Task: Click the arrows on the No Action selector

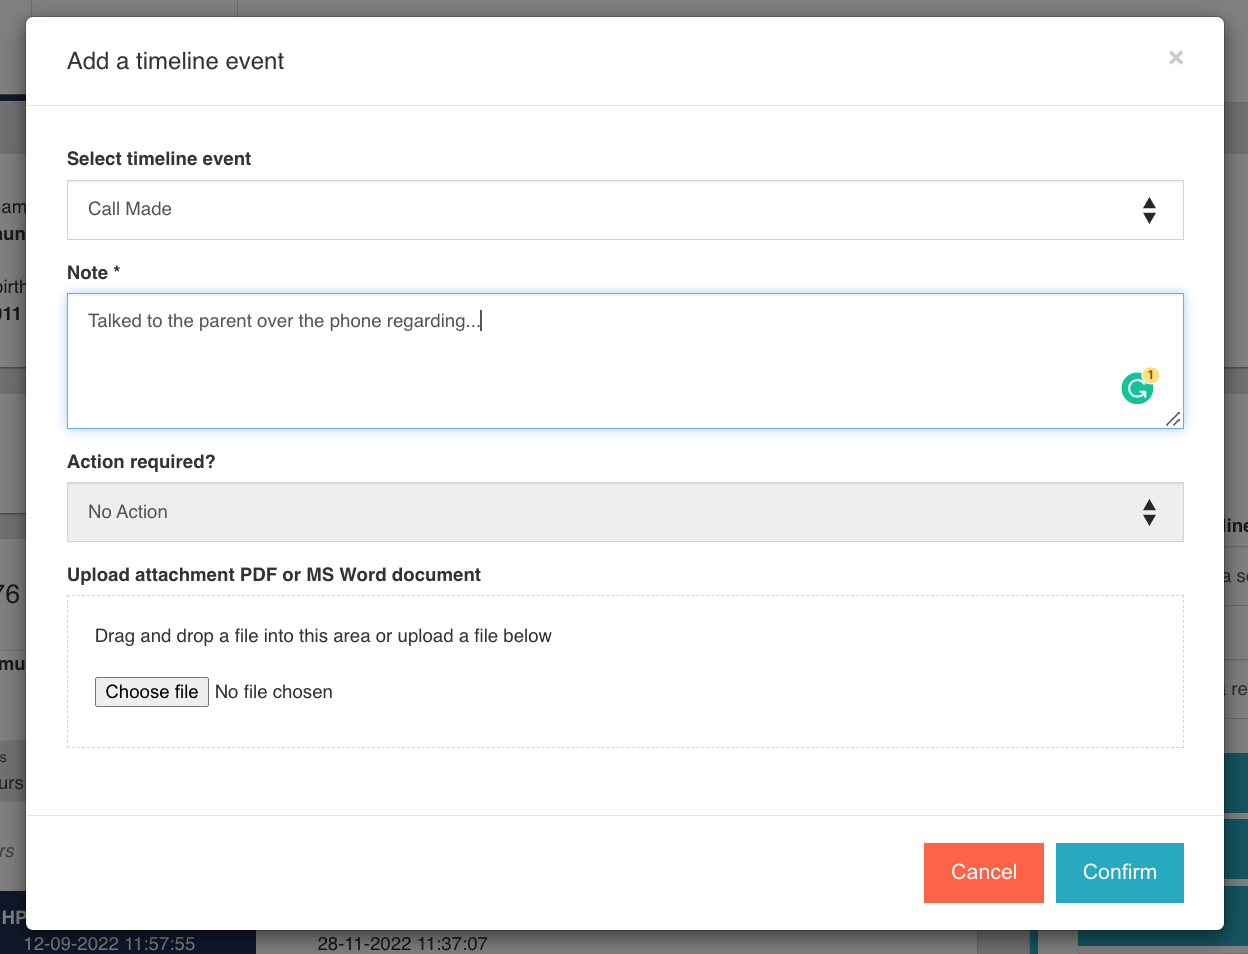Action: (1149, 512)
